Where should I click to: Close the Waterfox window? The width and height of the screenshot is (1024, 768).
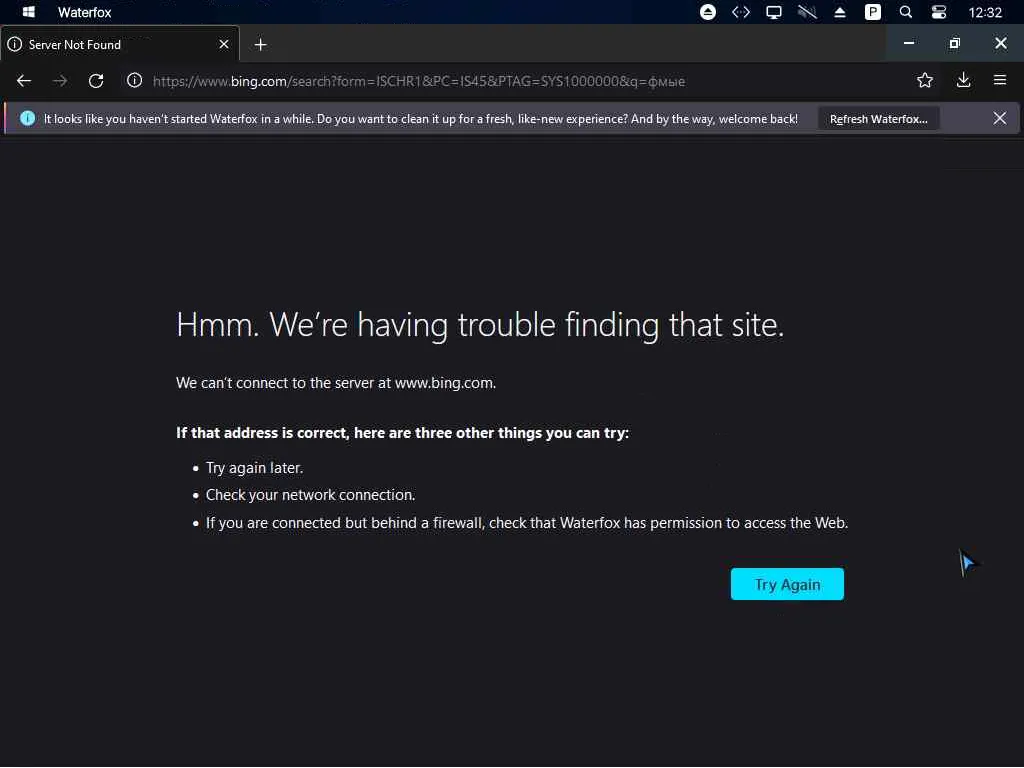(1000, 43)
